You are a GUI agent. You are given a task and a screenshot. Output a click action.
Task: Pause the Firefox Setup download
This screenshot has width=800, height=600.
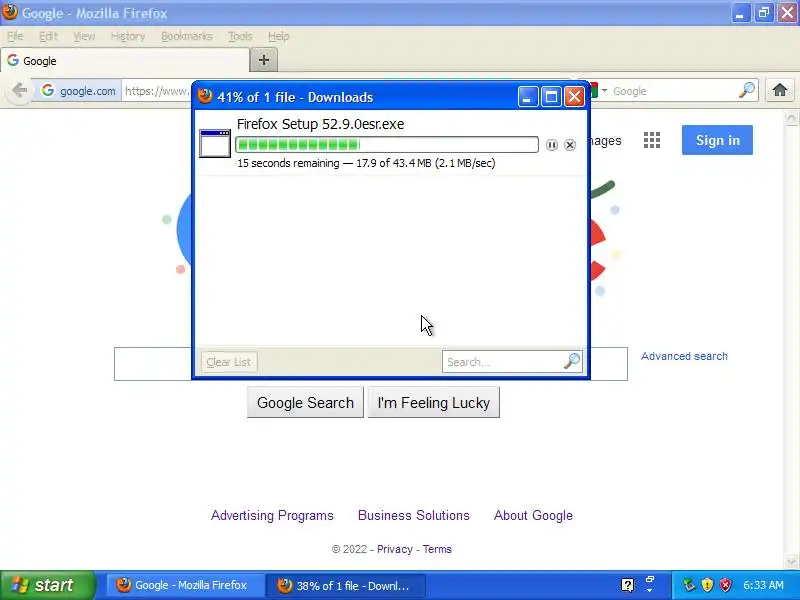click(552, 145)
